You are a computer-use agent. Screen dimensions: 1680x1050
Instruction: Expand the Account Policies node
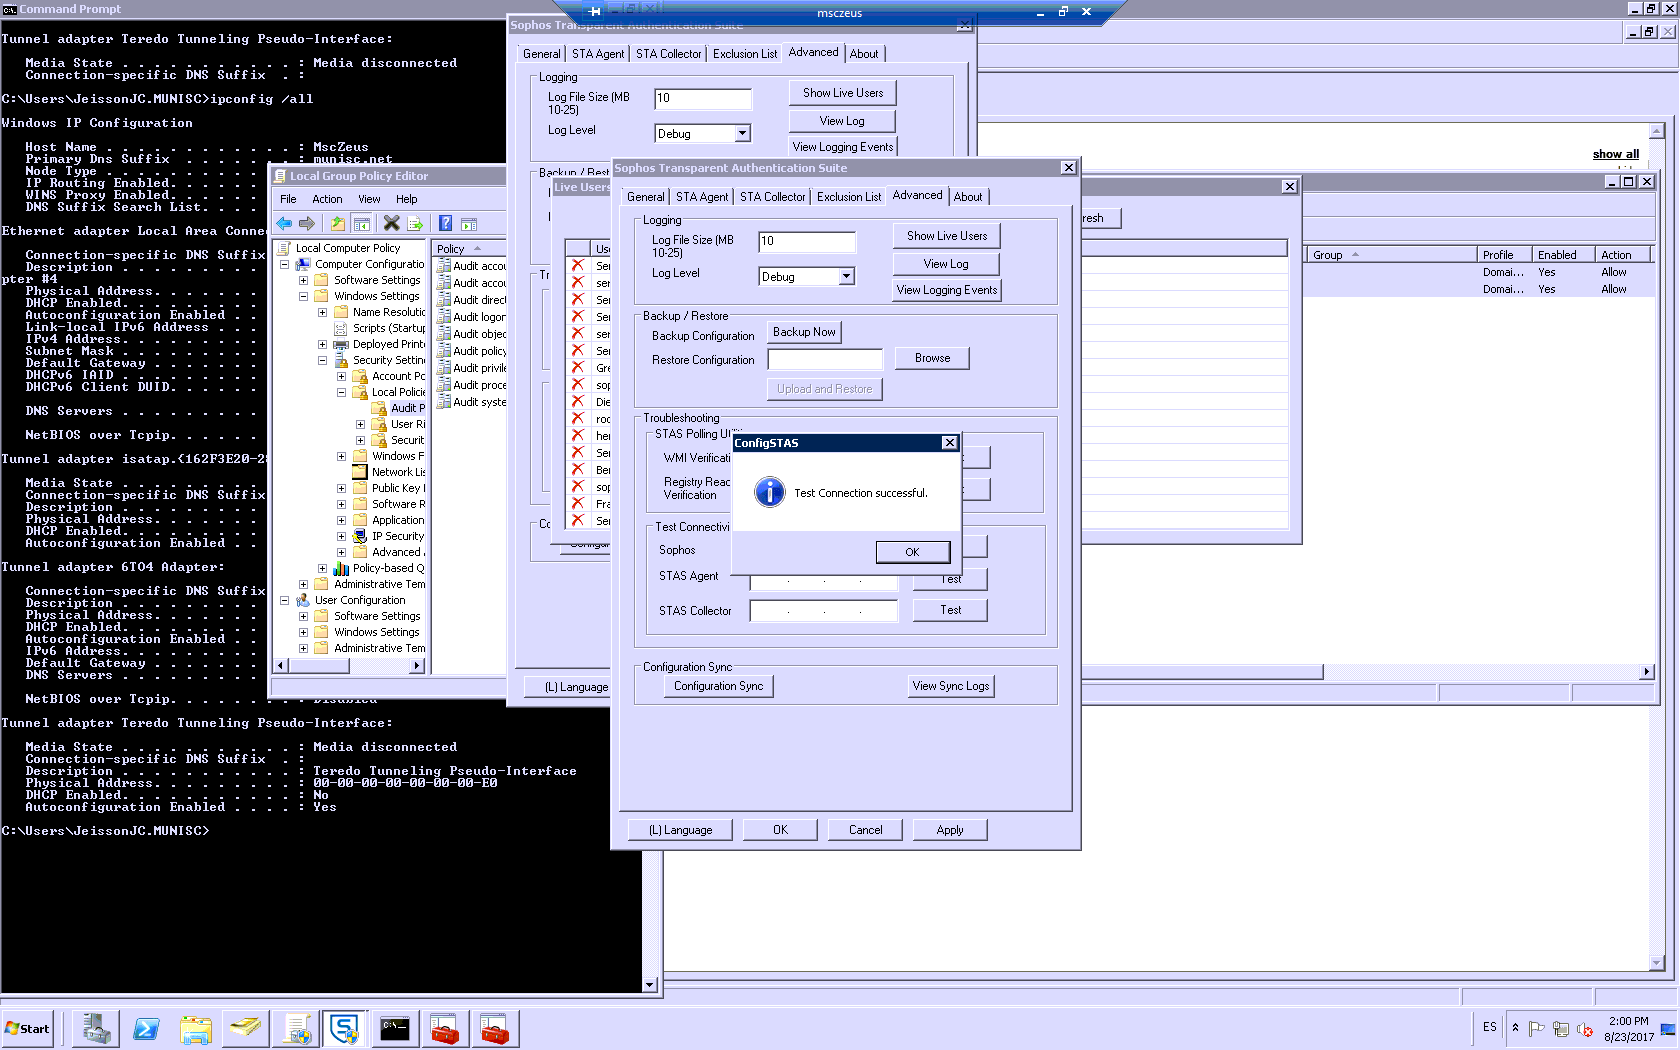pos(341,376)
